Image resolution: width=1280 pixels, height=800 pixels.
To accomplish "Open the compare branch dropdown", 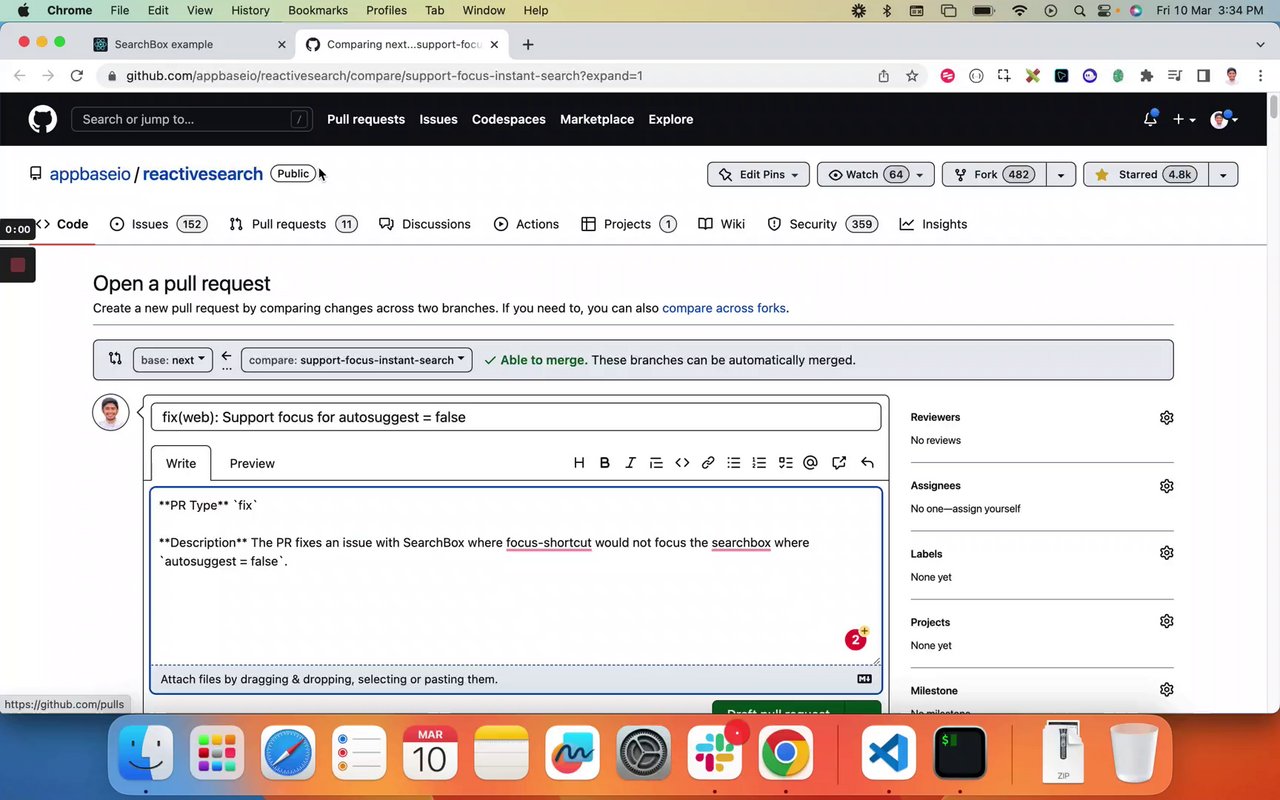I will point(357,360).
